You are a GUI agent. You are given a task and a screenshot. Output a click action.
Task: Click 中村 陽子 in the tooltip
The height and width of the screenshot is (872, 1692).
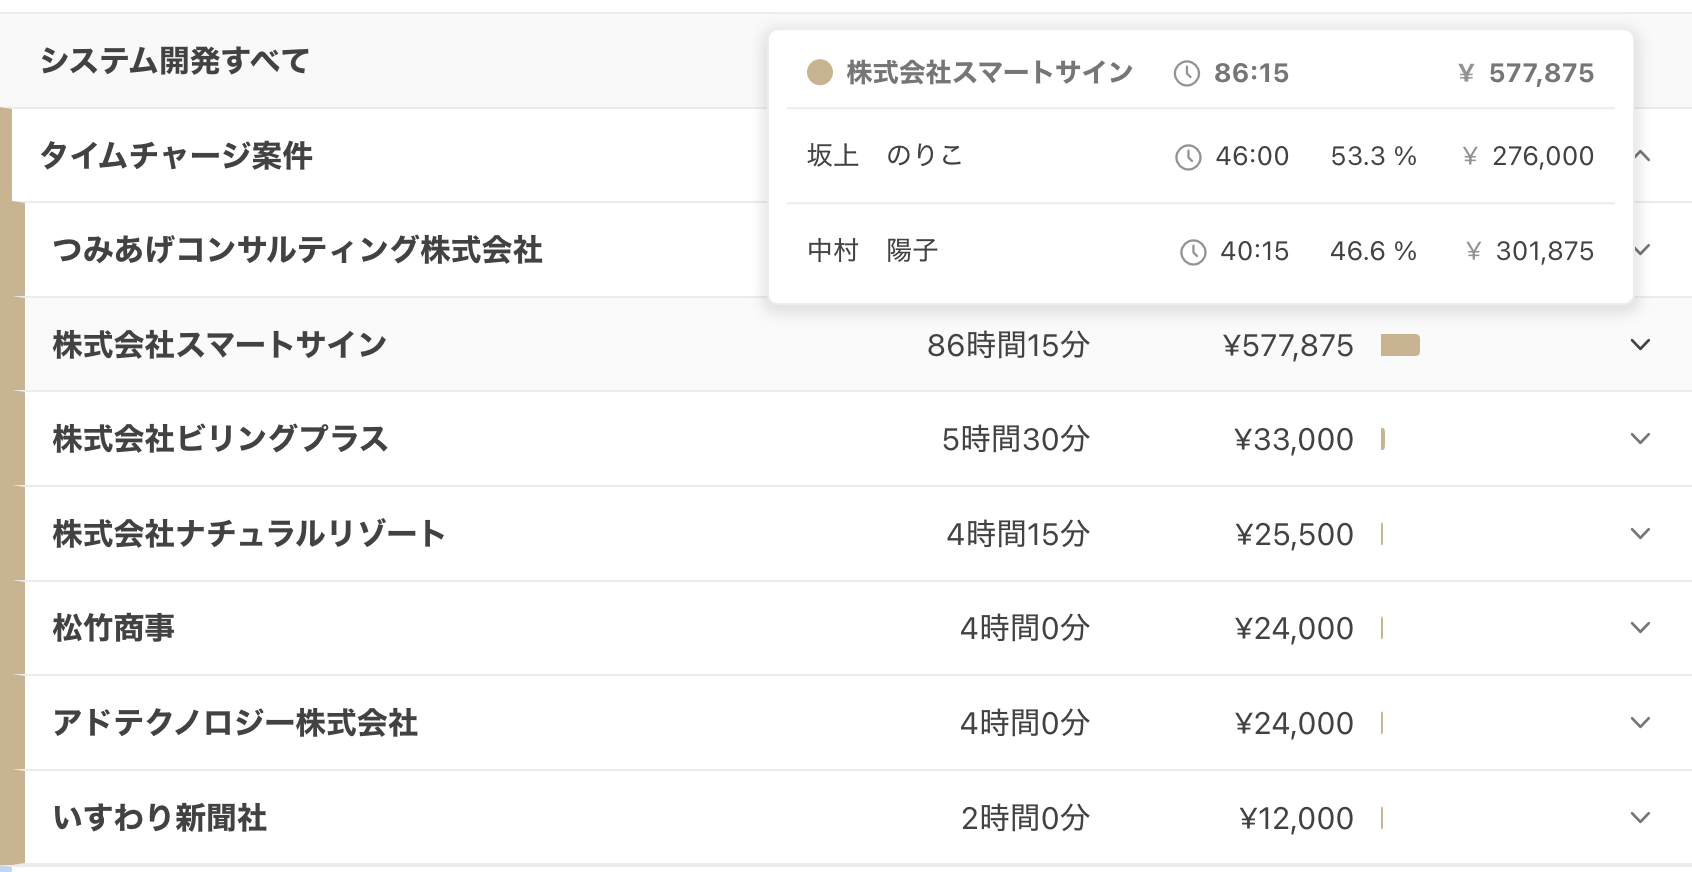pyautogui.click(x=872, y=250)
